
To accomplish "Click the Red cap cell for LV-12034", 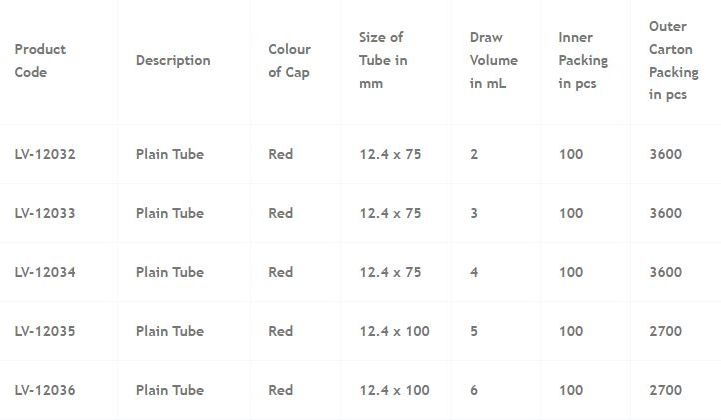I will click(x=280, y=272).
